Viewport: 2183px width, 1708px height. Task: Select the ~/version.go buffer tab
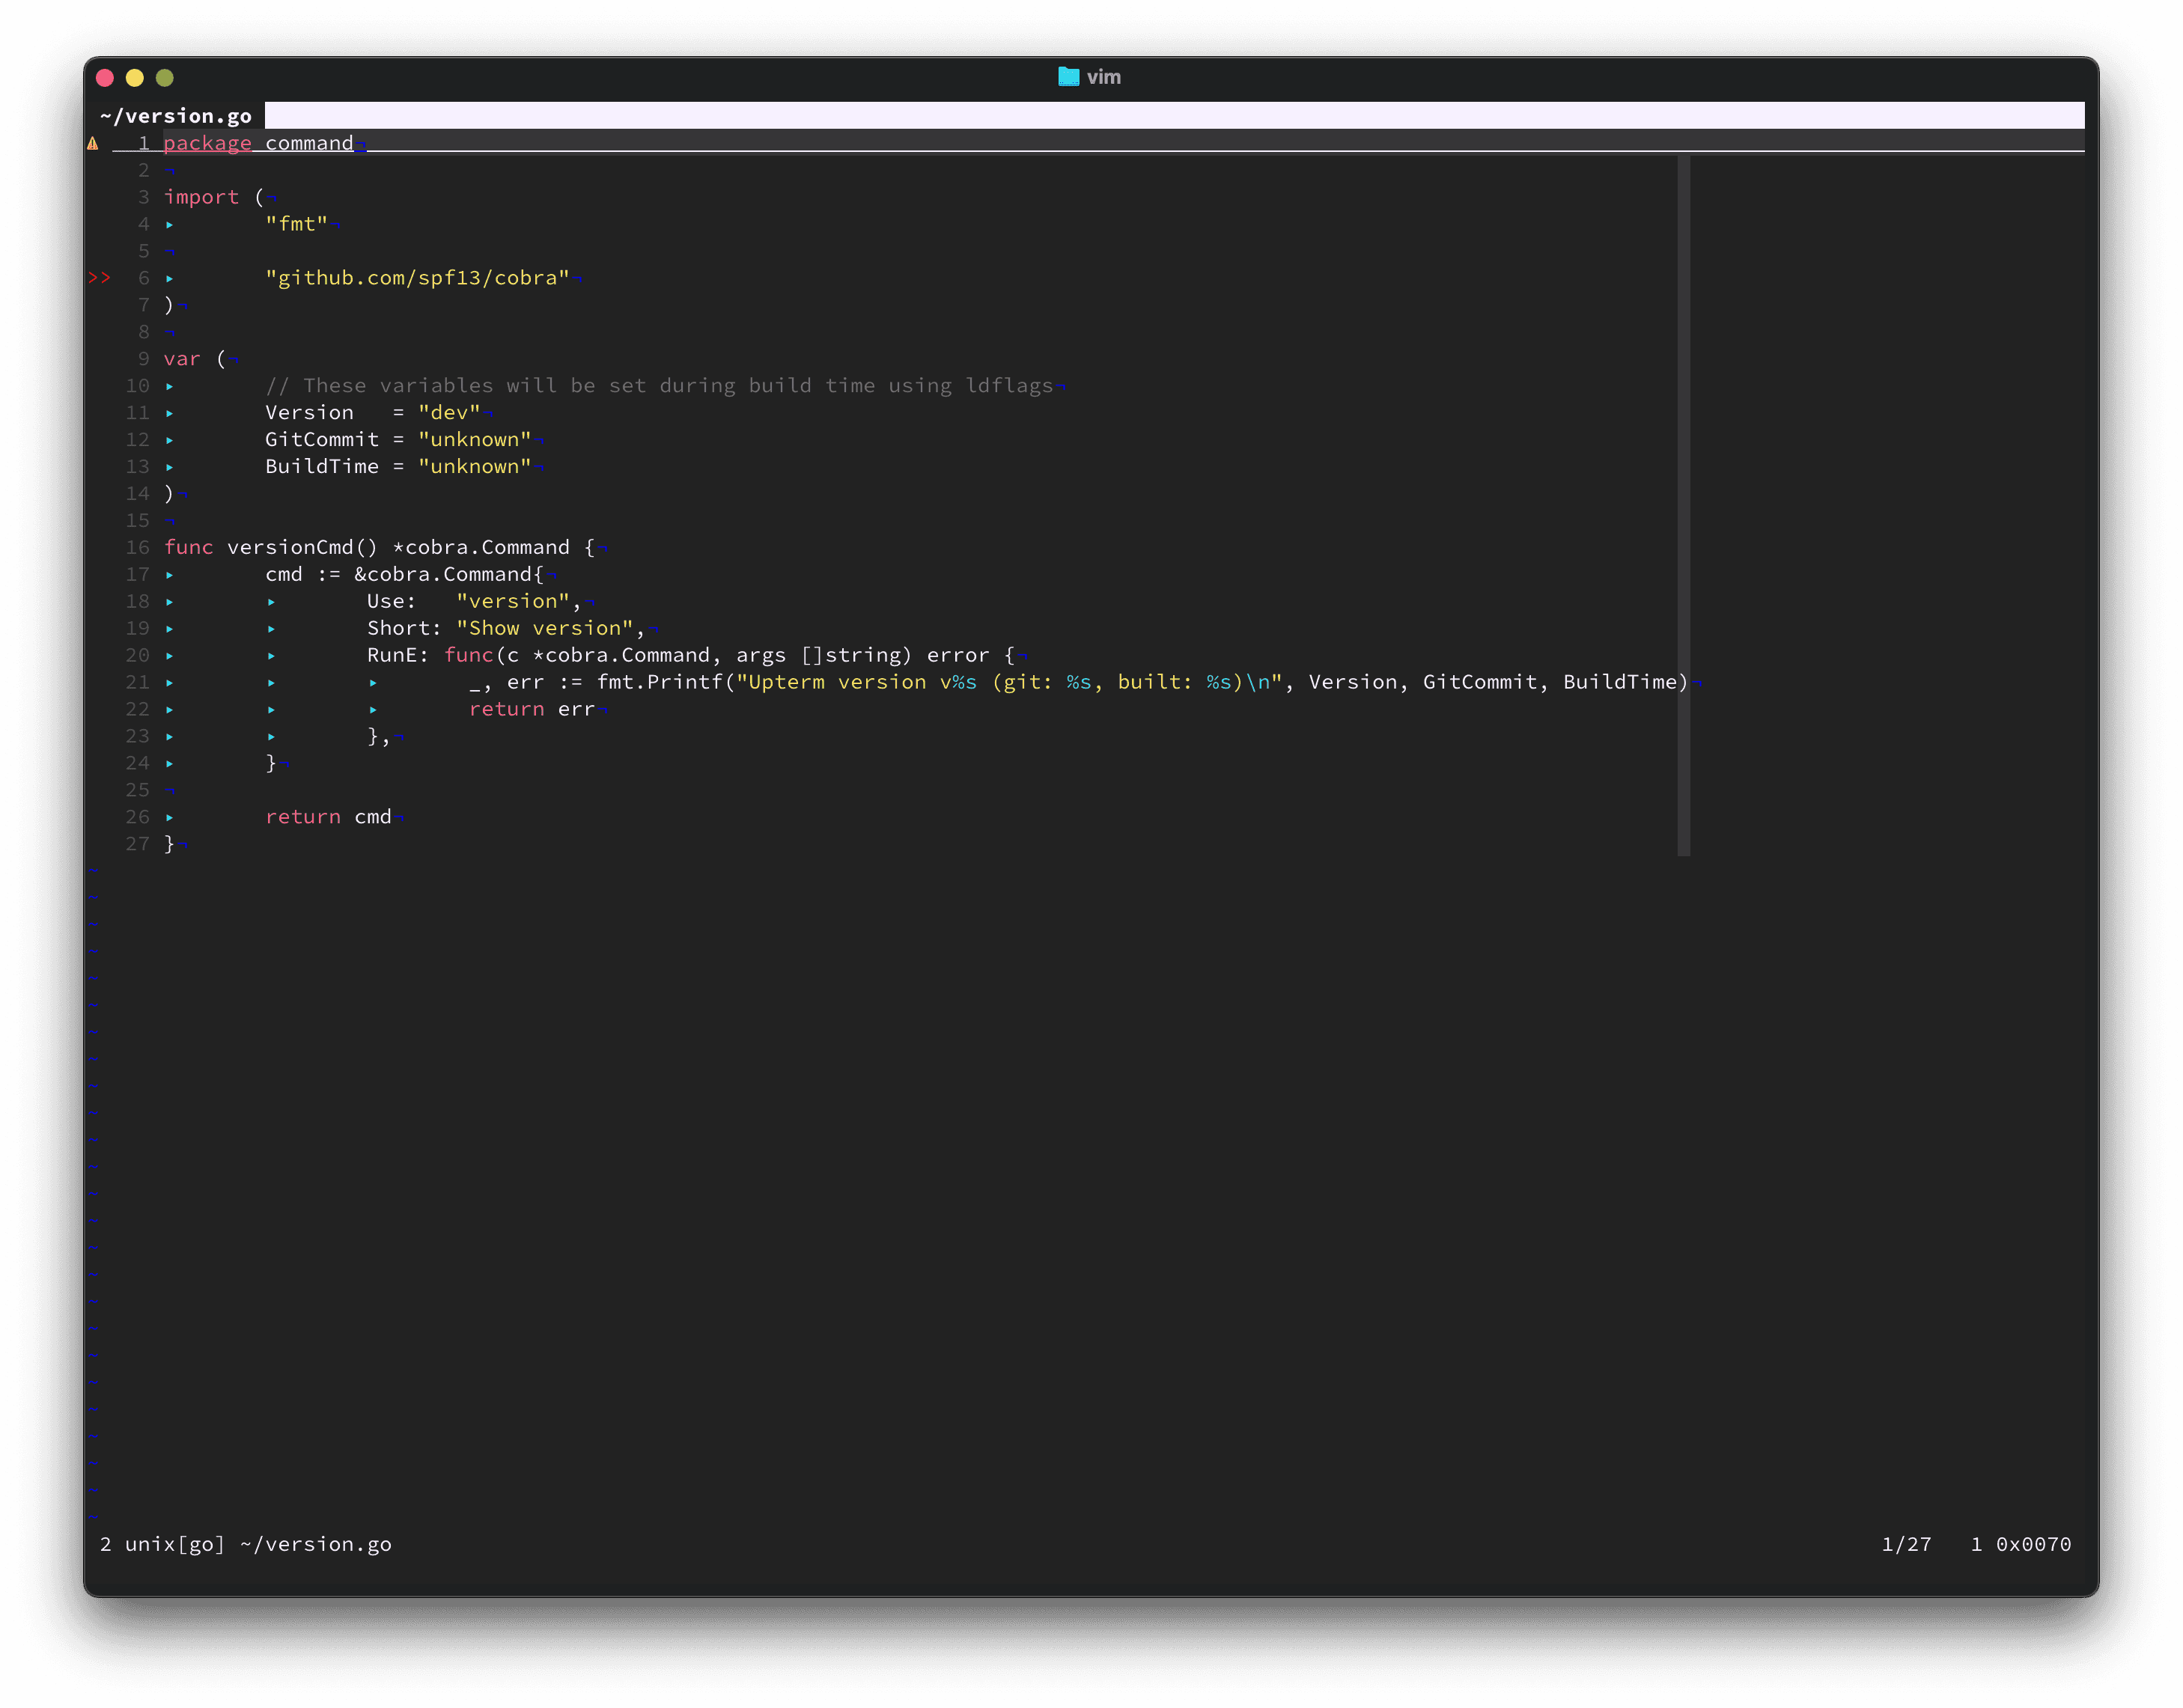176,116
